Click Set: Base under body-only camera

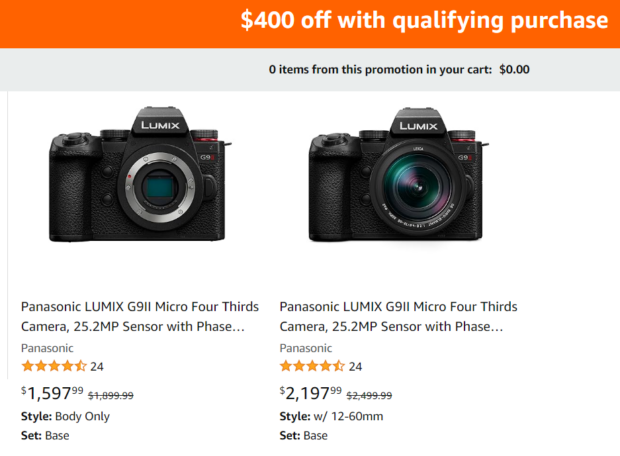[45, 435]
